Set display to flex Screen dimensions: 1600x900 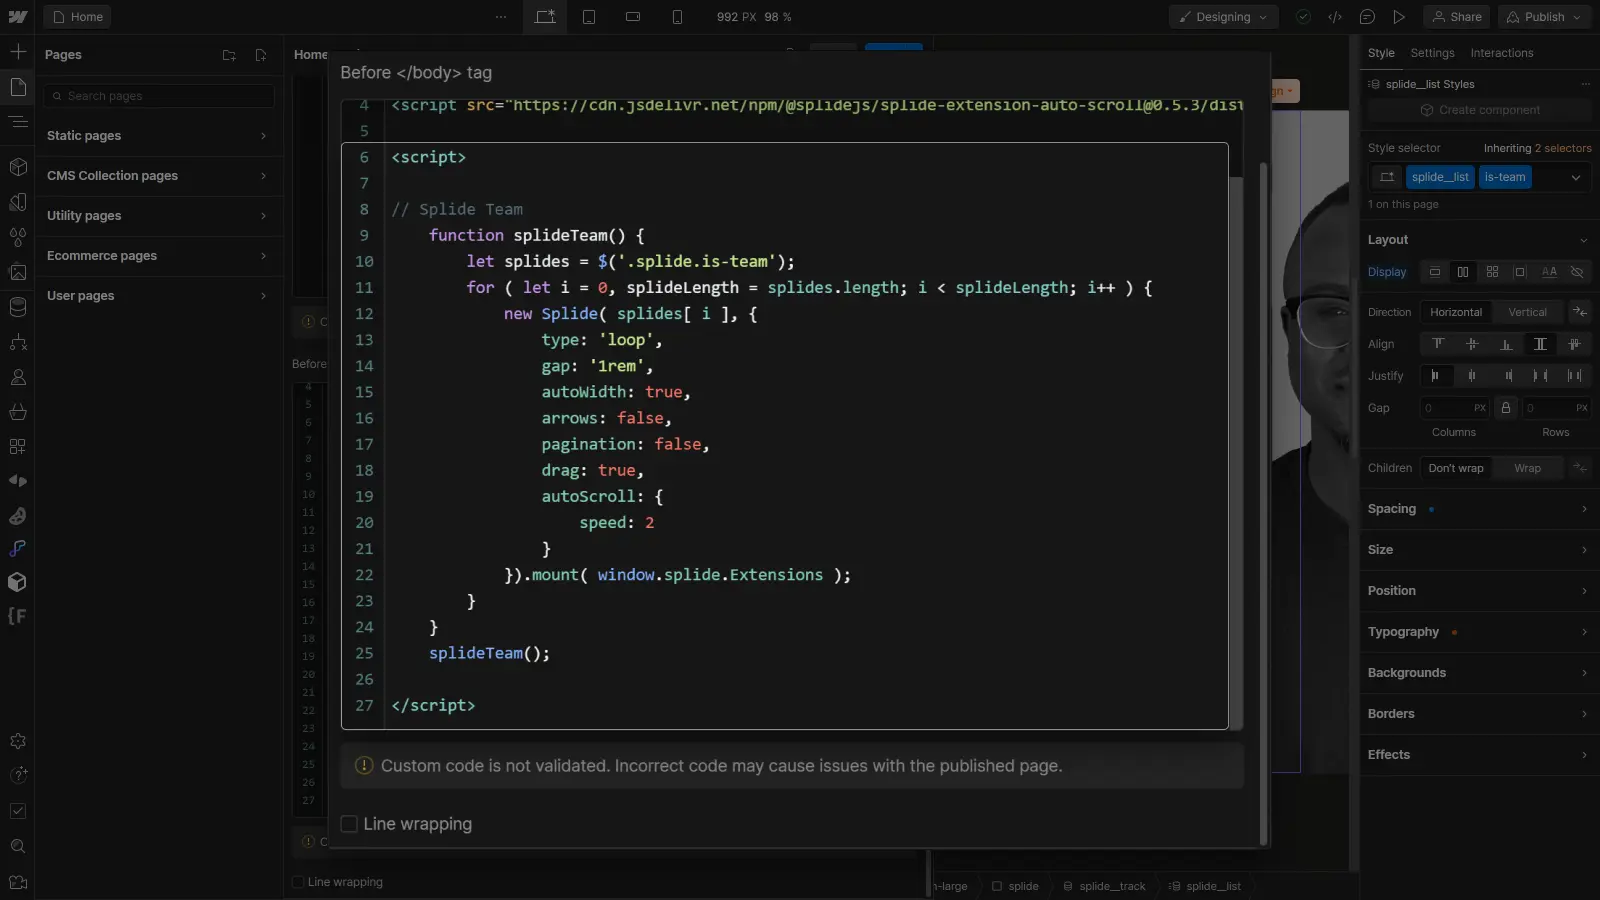tap(1463, 272)
